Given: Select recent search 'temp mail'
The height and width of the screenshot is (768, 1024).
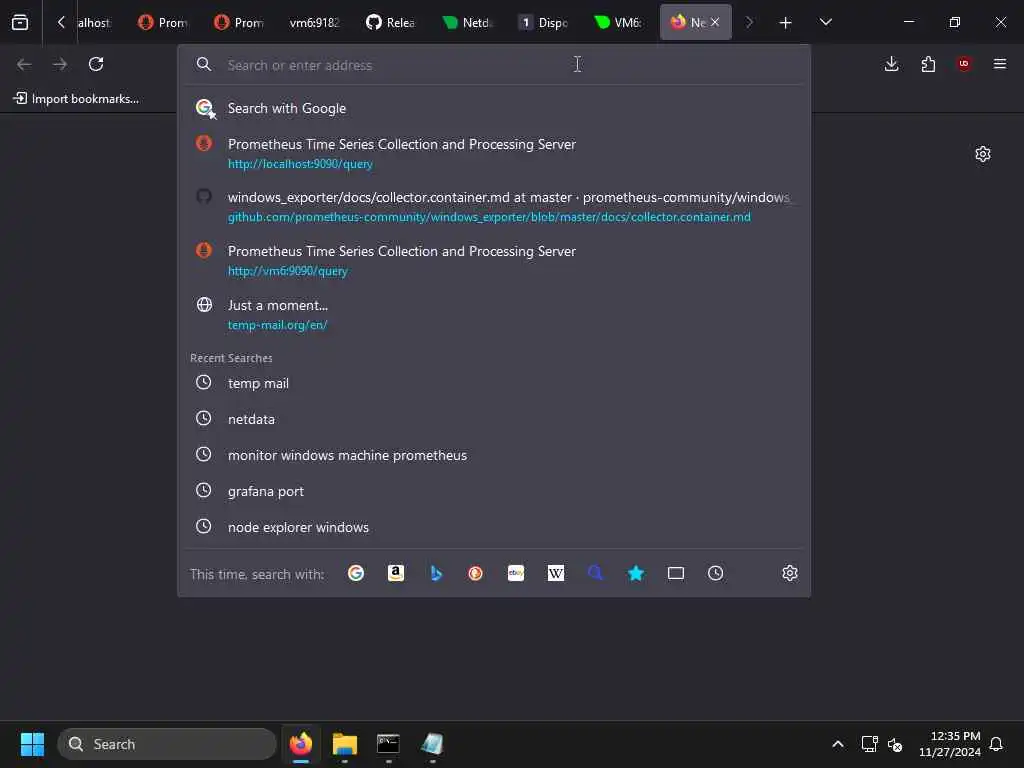Looking at the screenshot, I should (x=494, y=383).
